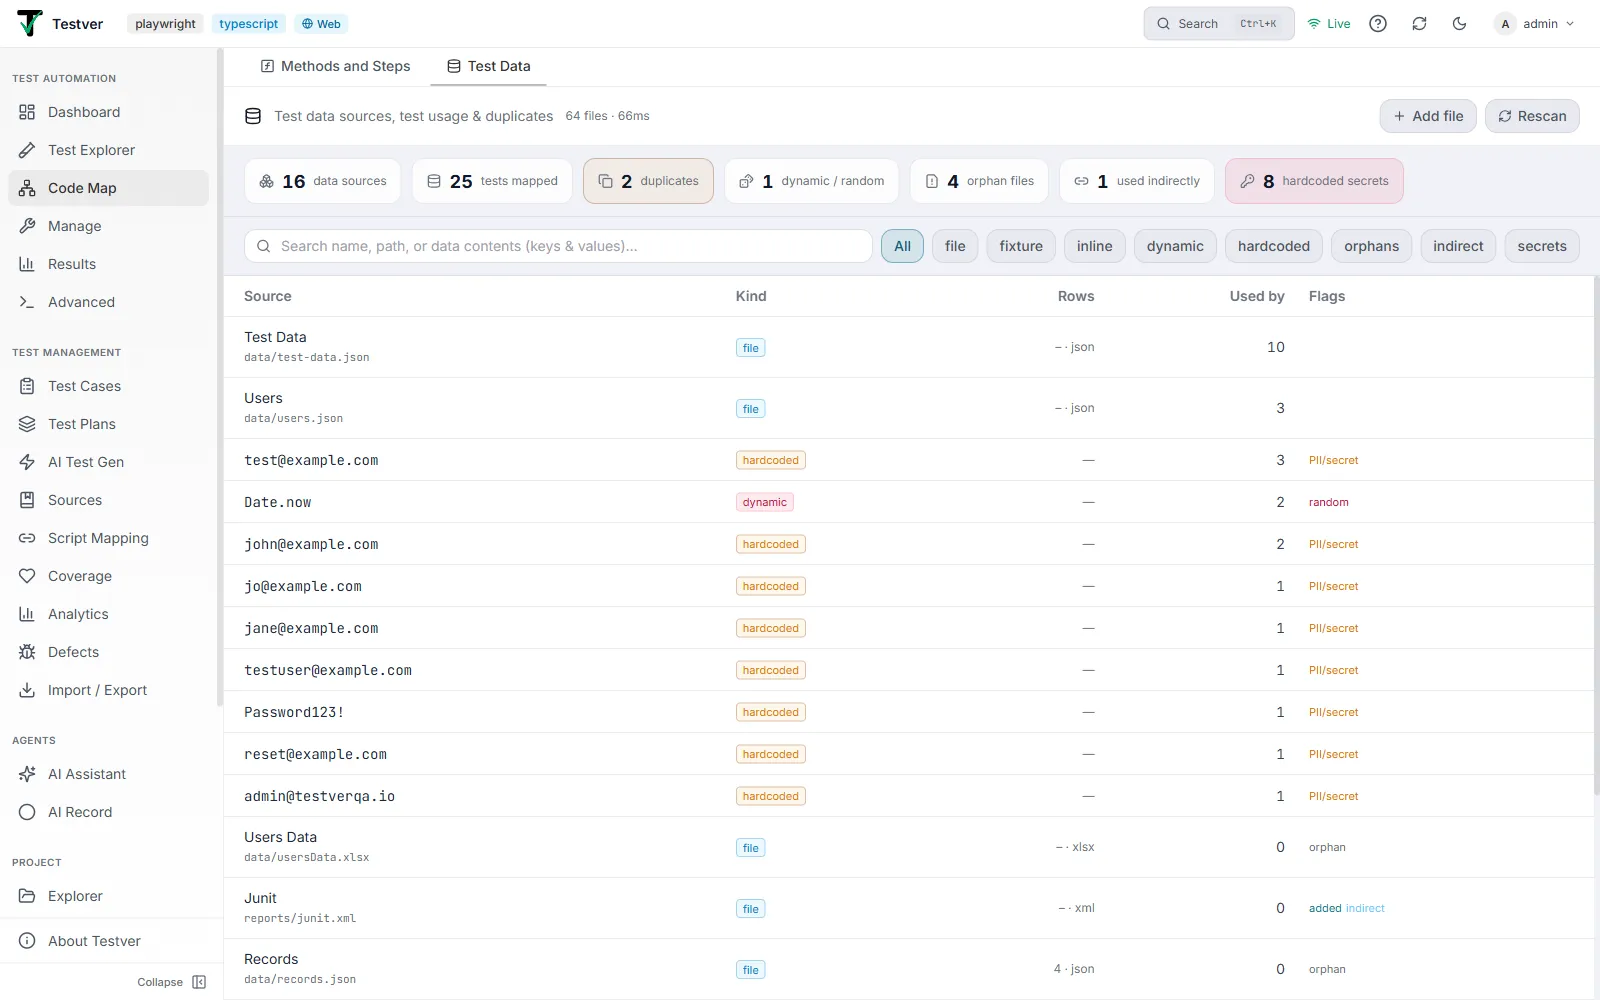Select the Test Data tab
The height and width of the screenshot is (1000, 1600).
pyautogui.click(x=489, y=66)
